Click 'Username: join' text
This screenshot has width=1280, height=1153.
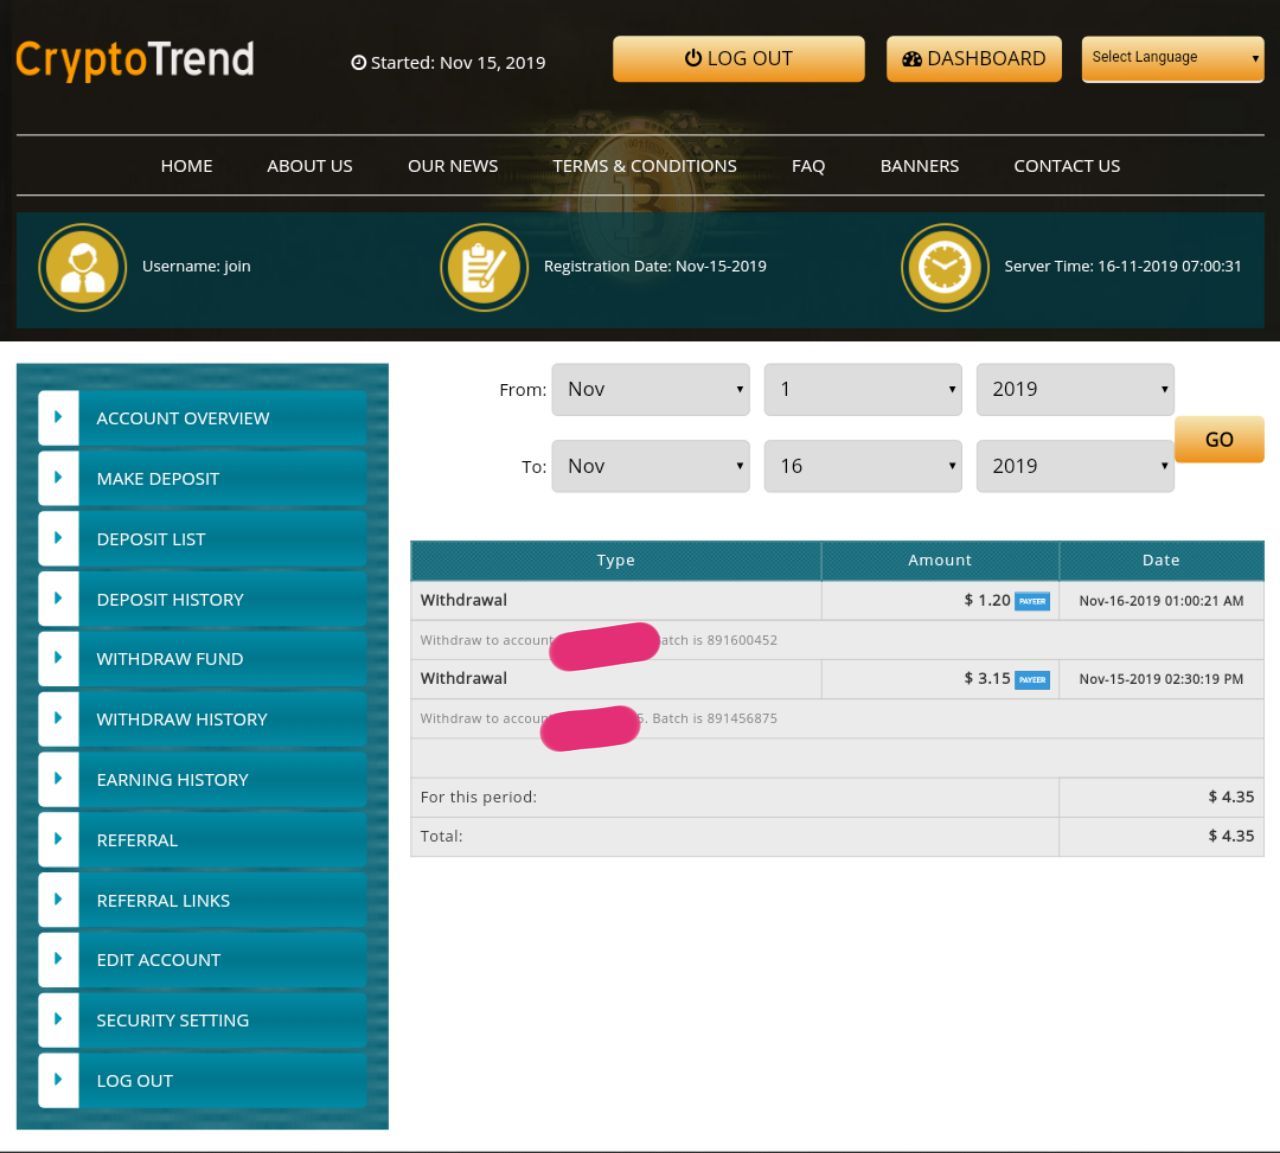coord(196,266)
